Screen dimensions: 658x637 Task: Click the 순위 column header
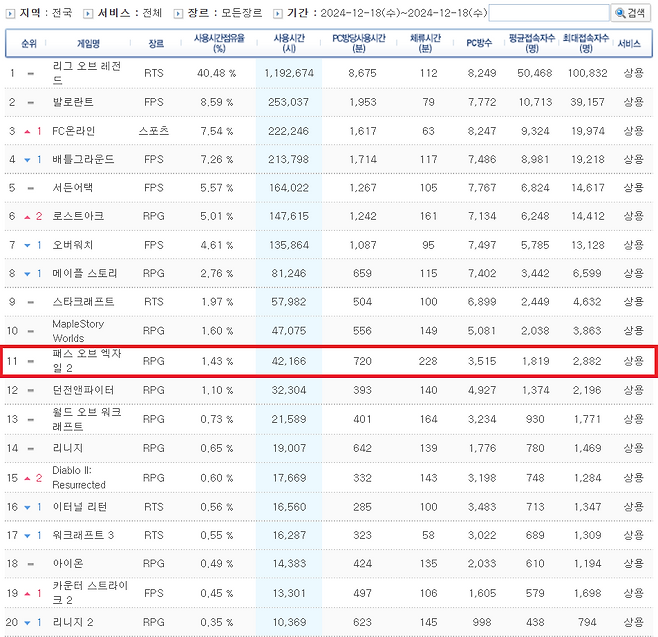[x=27, y=44]
